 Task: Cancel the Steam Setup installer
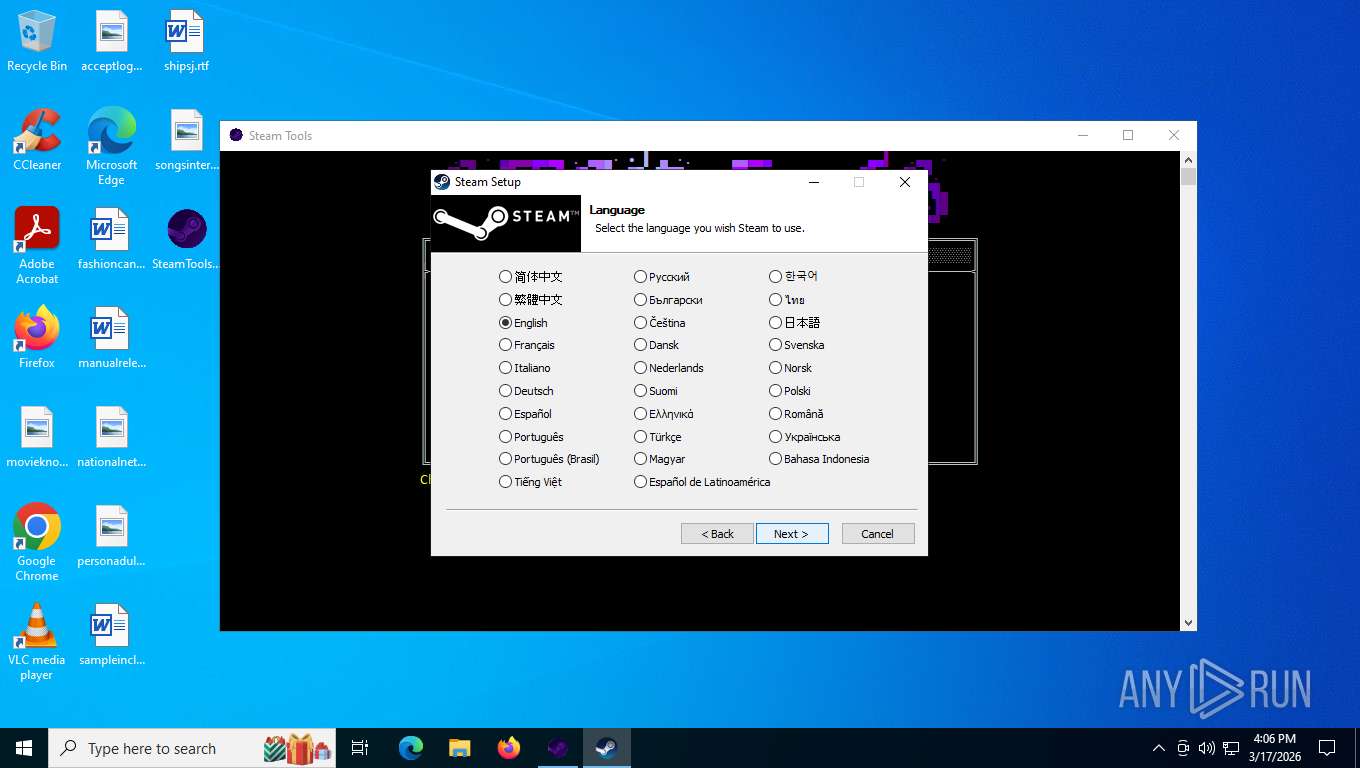[878, 534]
